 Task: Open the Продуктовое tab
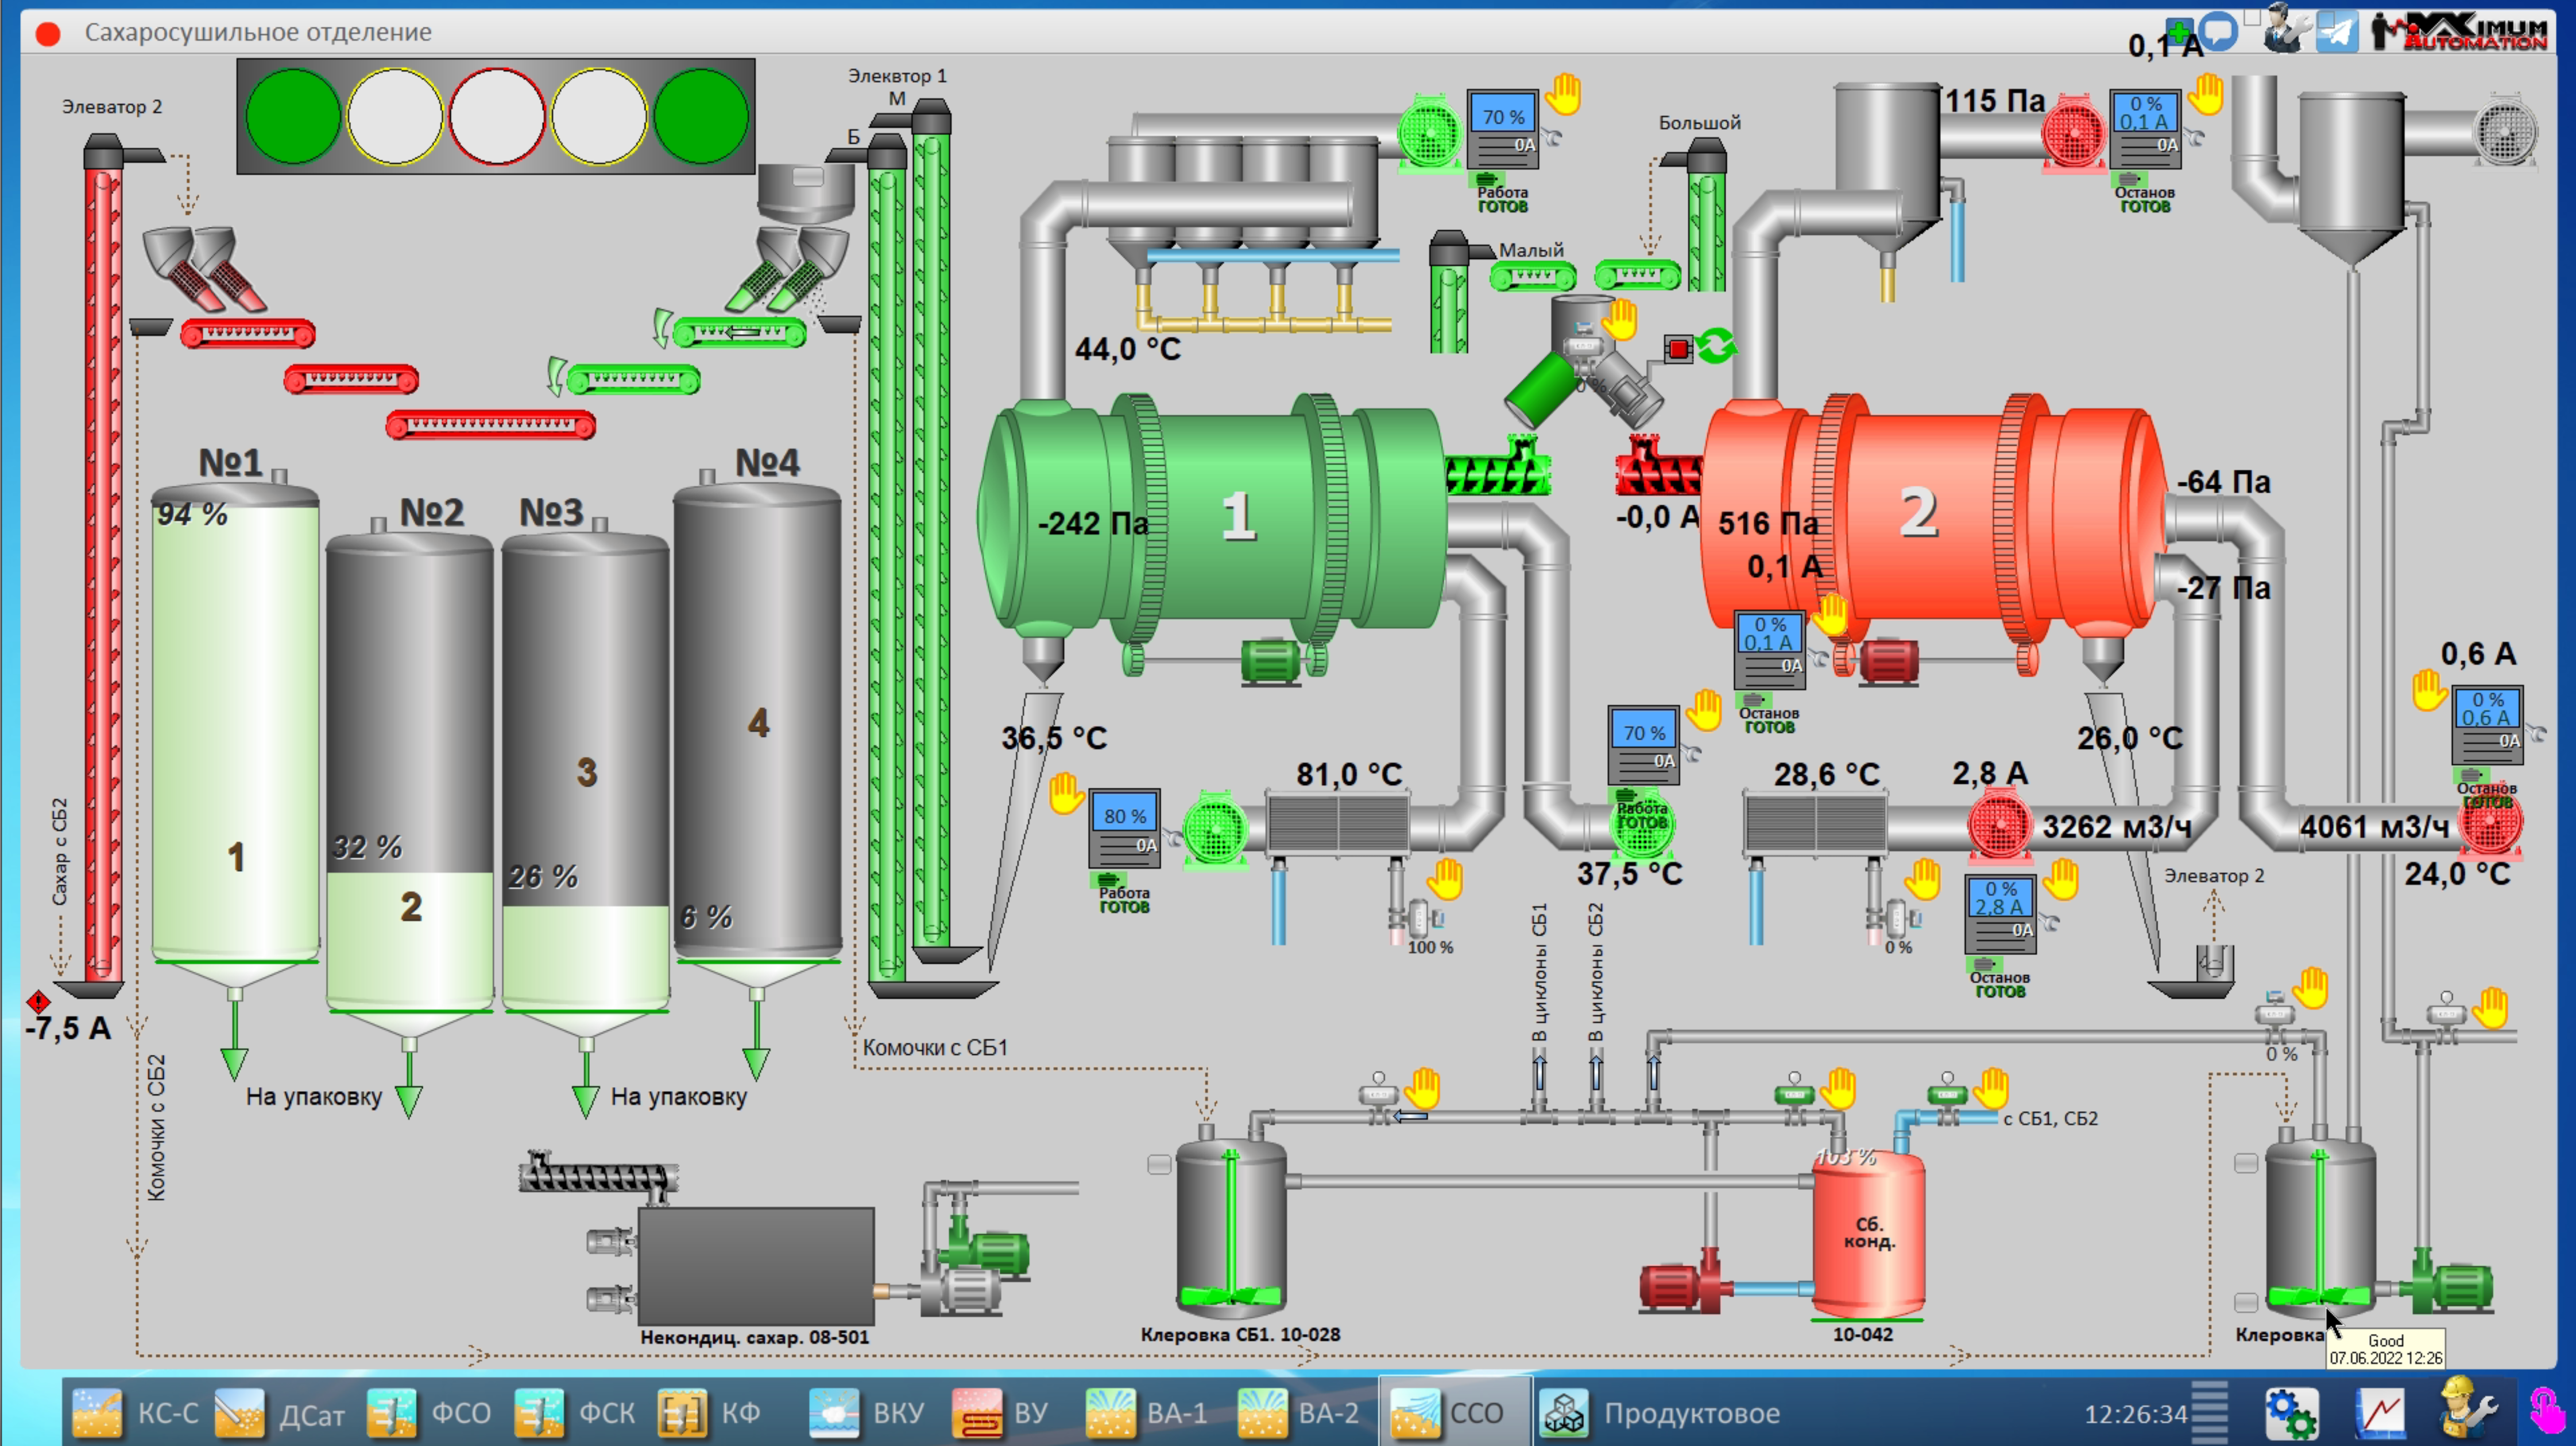[1660, 1413]
